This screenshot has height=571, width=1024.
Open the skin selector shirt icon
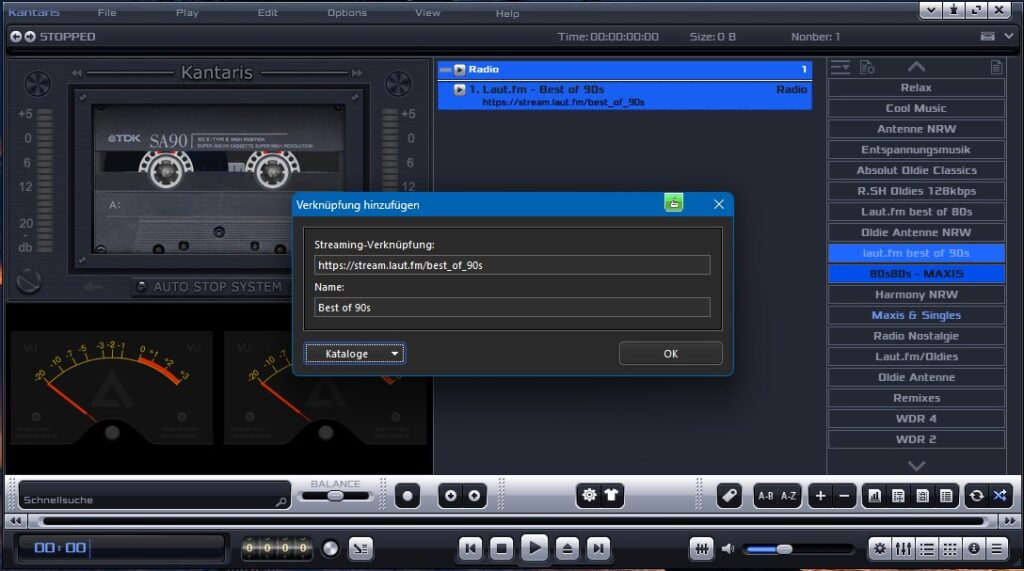tap(611, 495)
